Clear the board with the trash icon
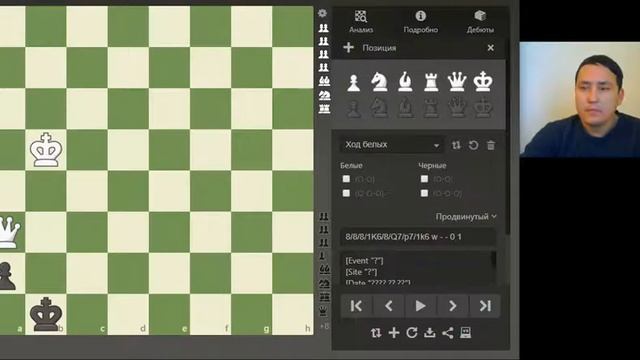 (x=491, y=145)
